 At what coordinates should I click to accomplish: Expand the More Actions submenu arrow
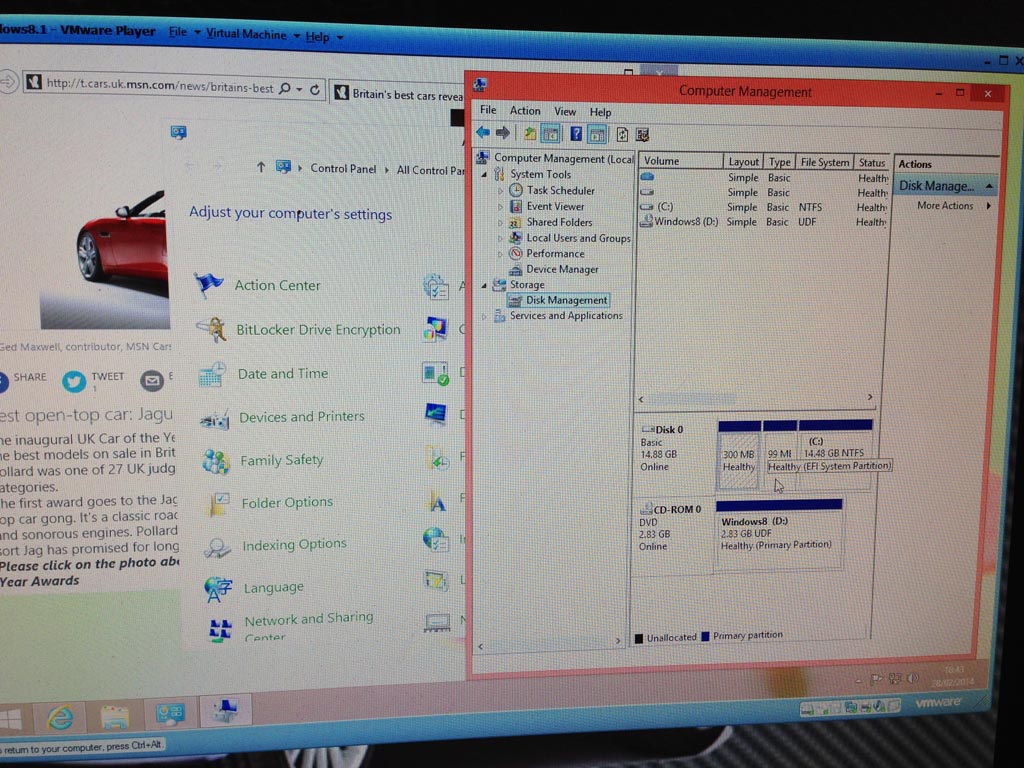pos(989,206)
